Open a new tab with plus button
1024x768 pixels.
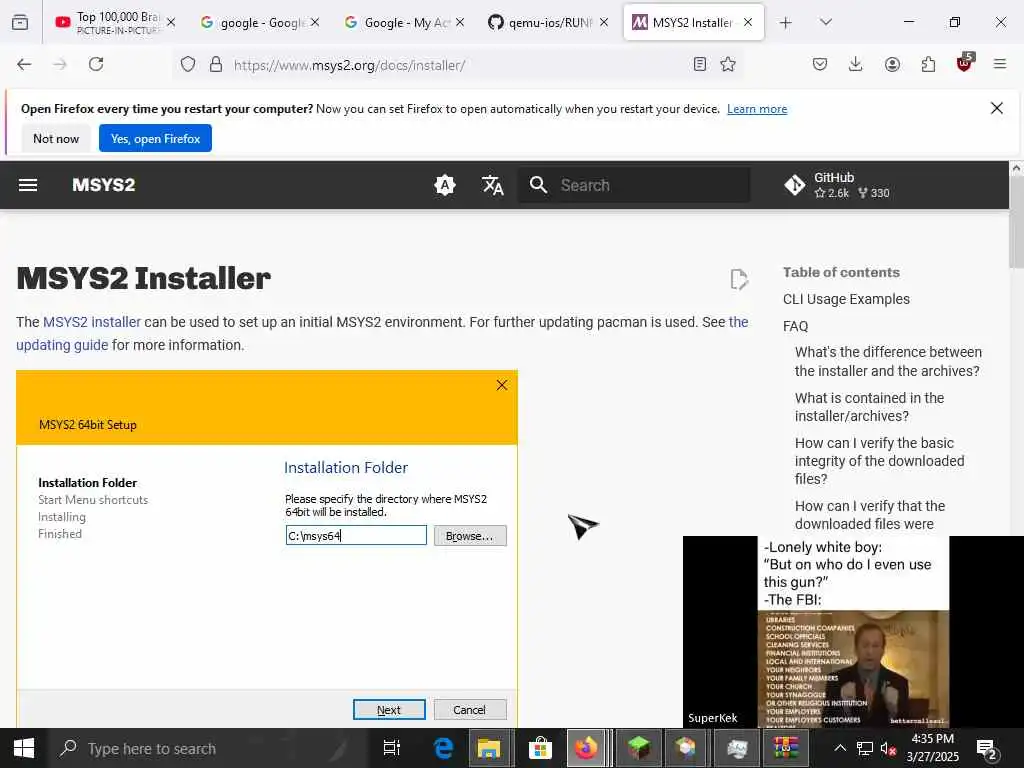(786, 22)
